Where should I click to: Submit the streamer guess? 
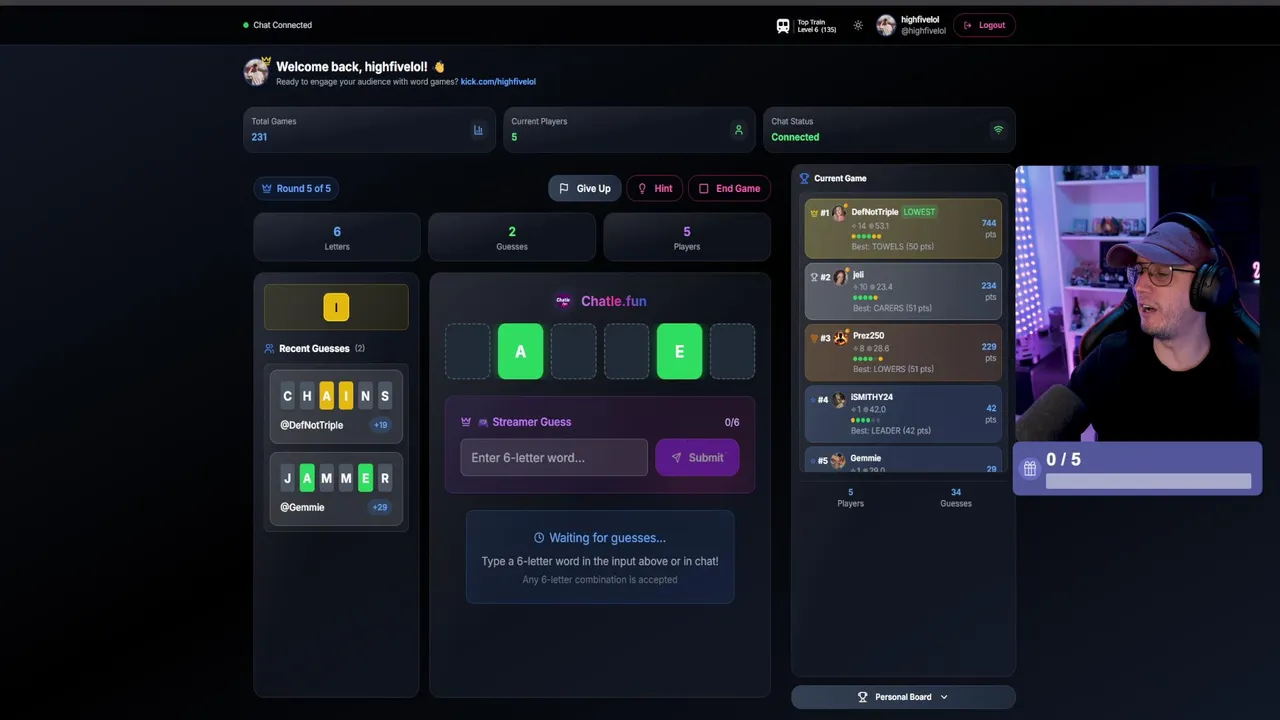(697, 457)
